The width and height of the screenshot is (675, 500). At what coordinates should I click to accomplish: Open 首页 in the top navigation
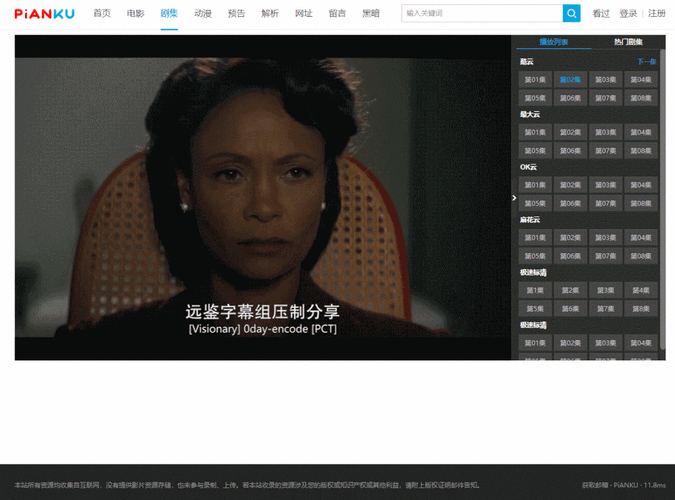pos(102,13)
